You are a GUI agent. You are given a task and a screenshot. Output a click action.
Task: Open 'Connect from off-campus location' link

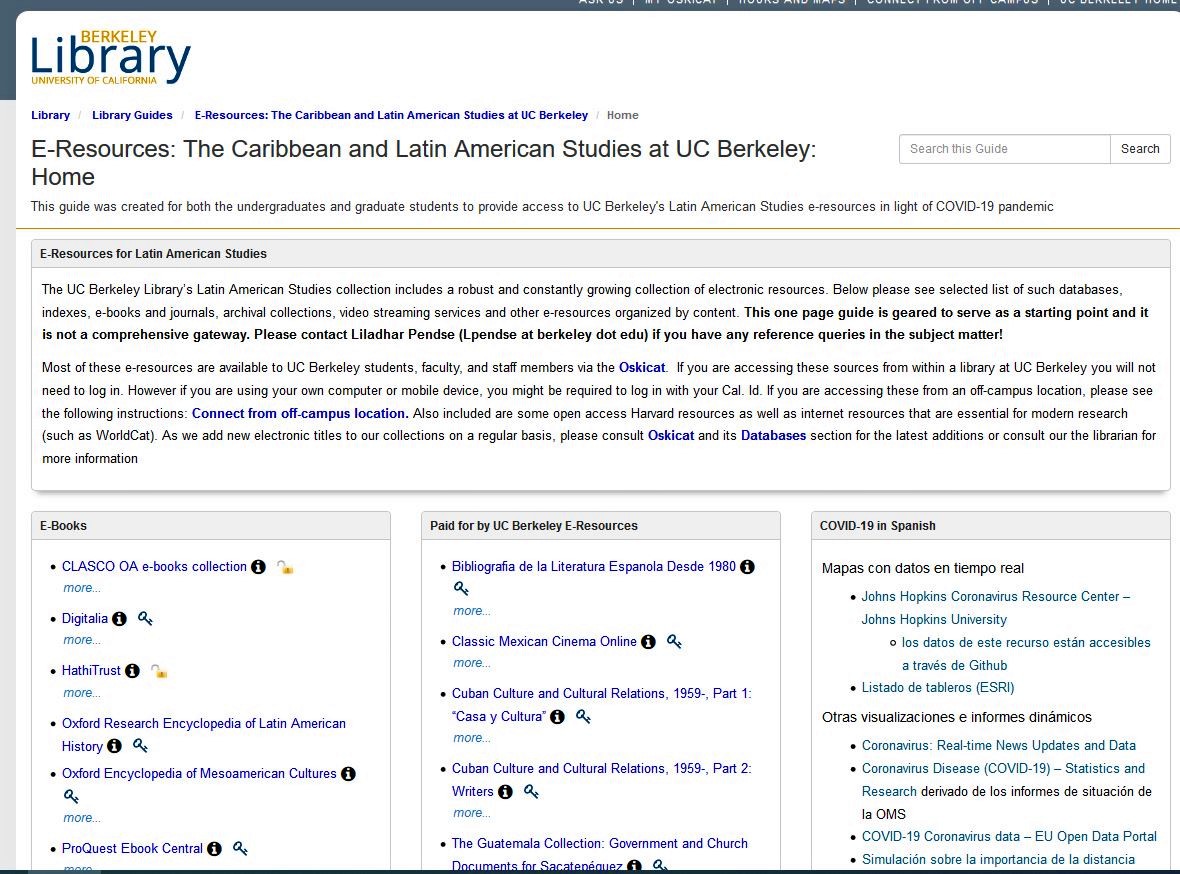(299, 413)
